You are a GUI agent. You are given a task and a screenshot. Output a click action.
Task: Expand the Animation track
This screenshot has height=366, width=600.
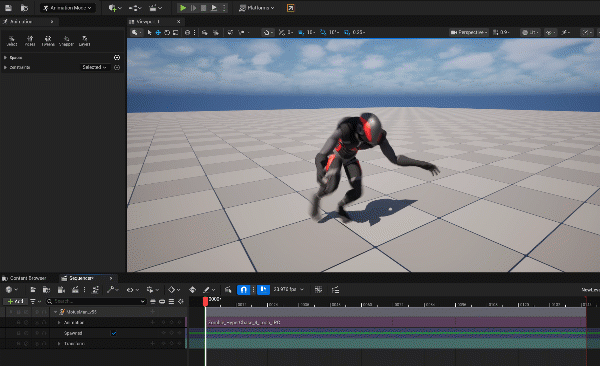point(59,323)
